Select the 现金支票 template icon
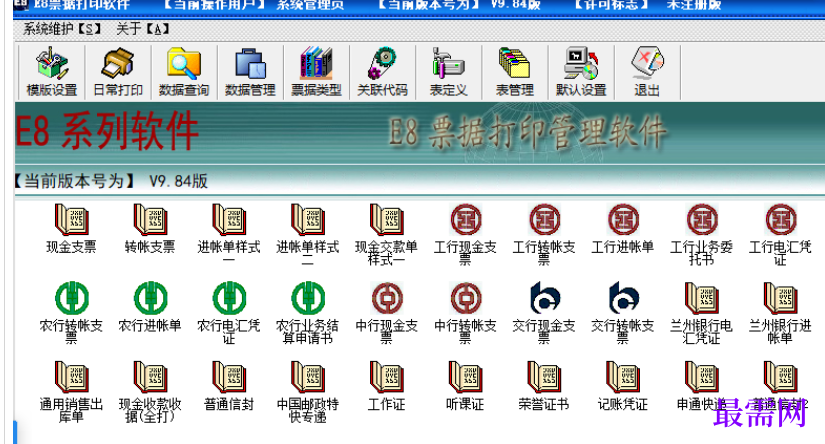 tap(71, 220)
